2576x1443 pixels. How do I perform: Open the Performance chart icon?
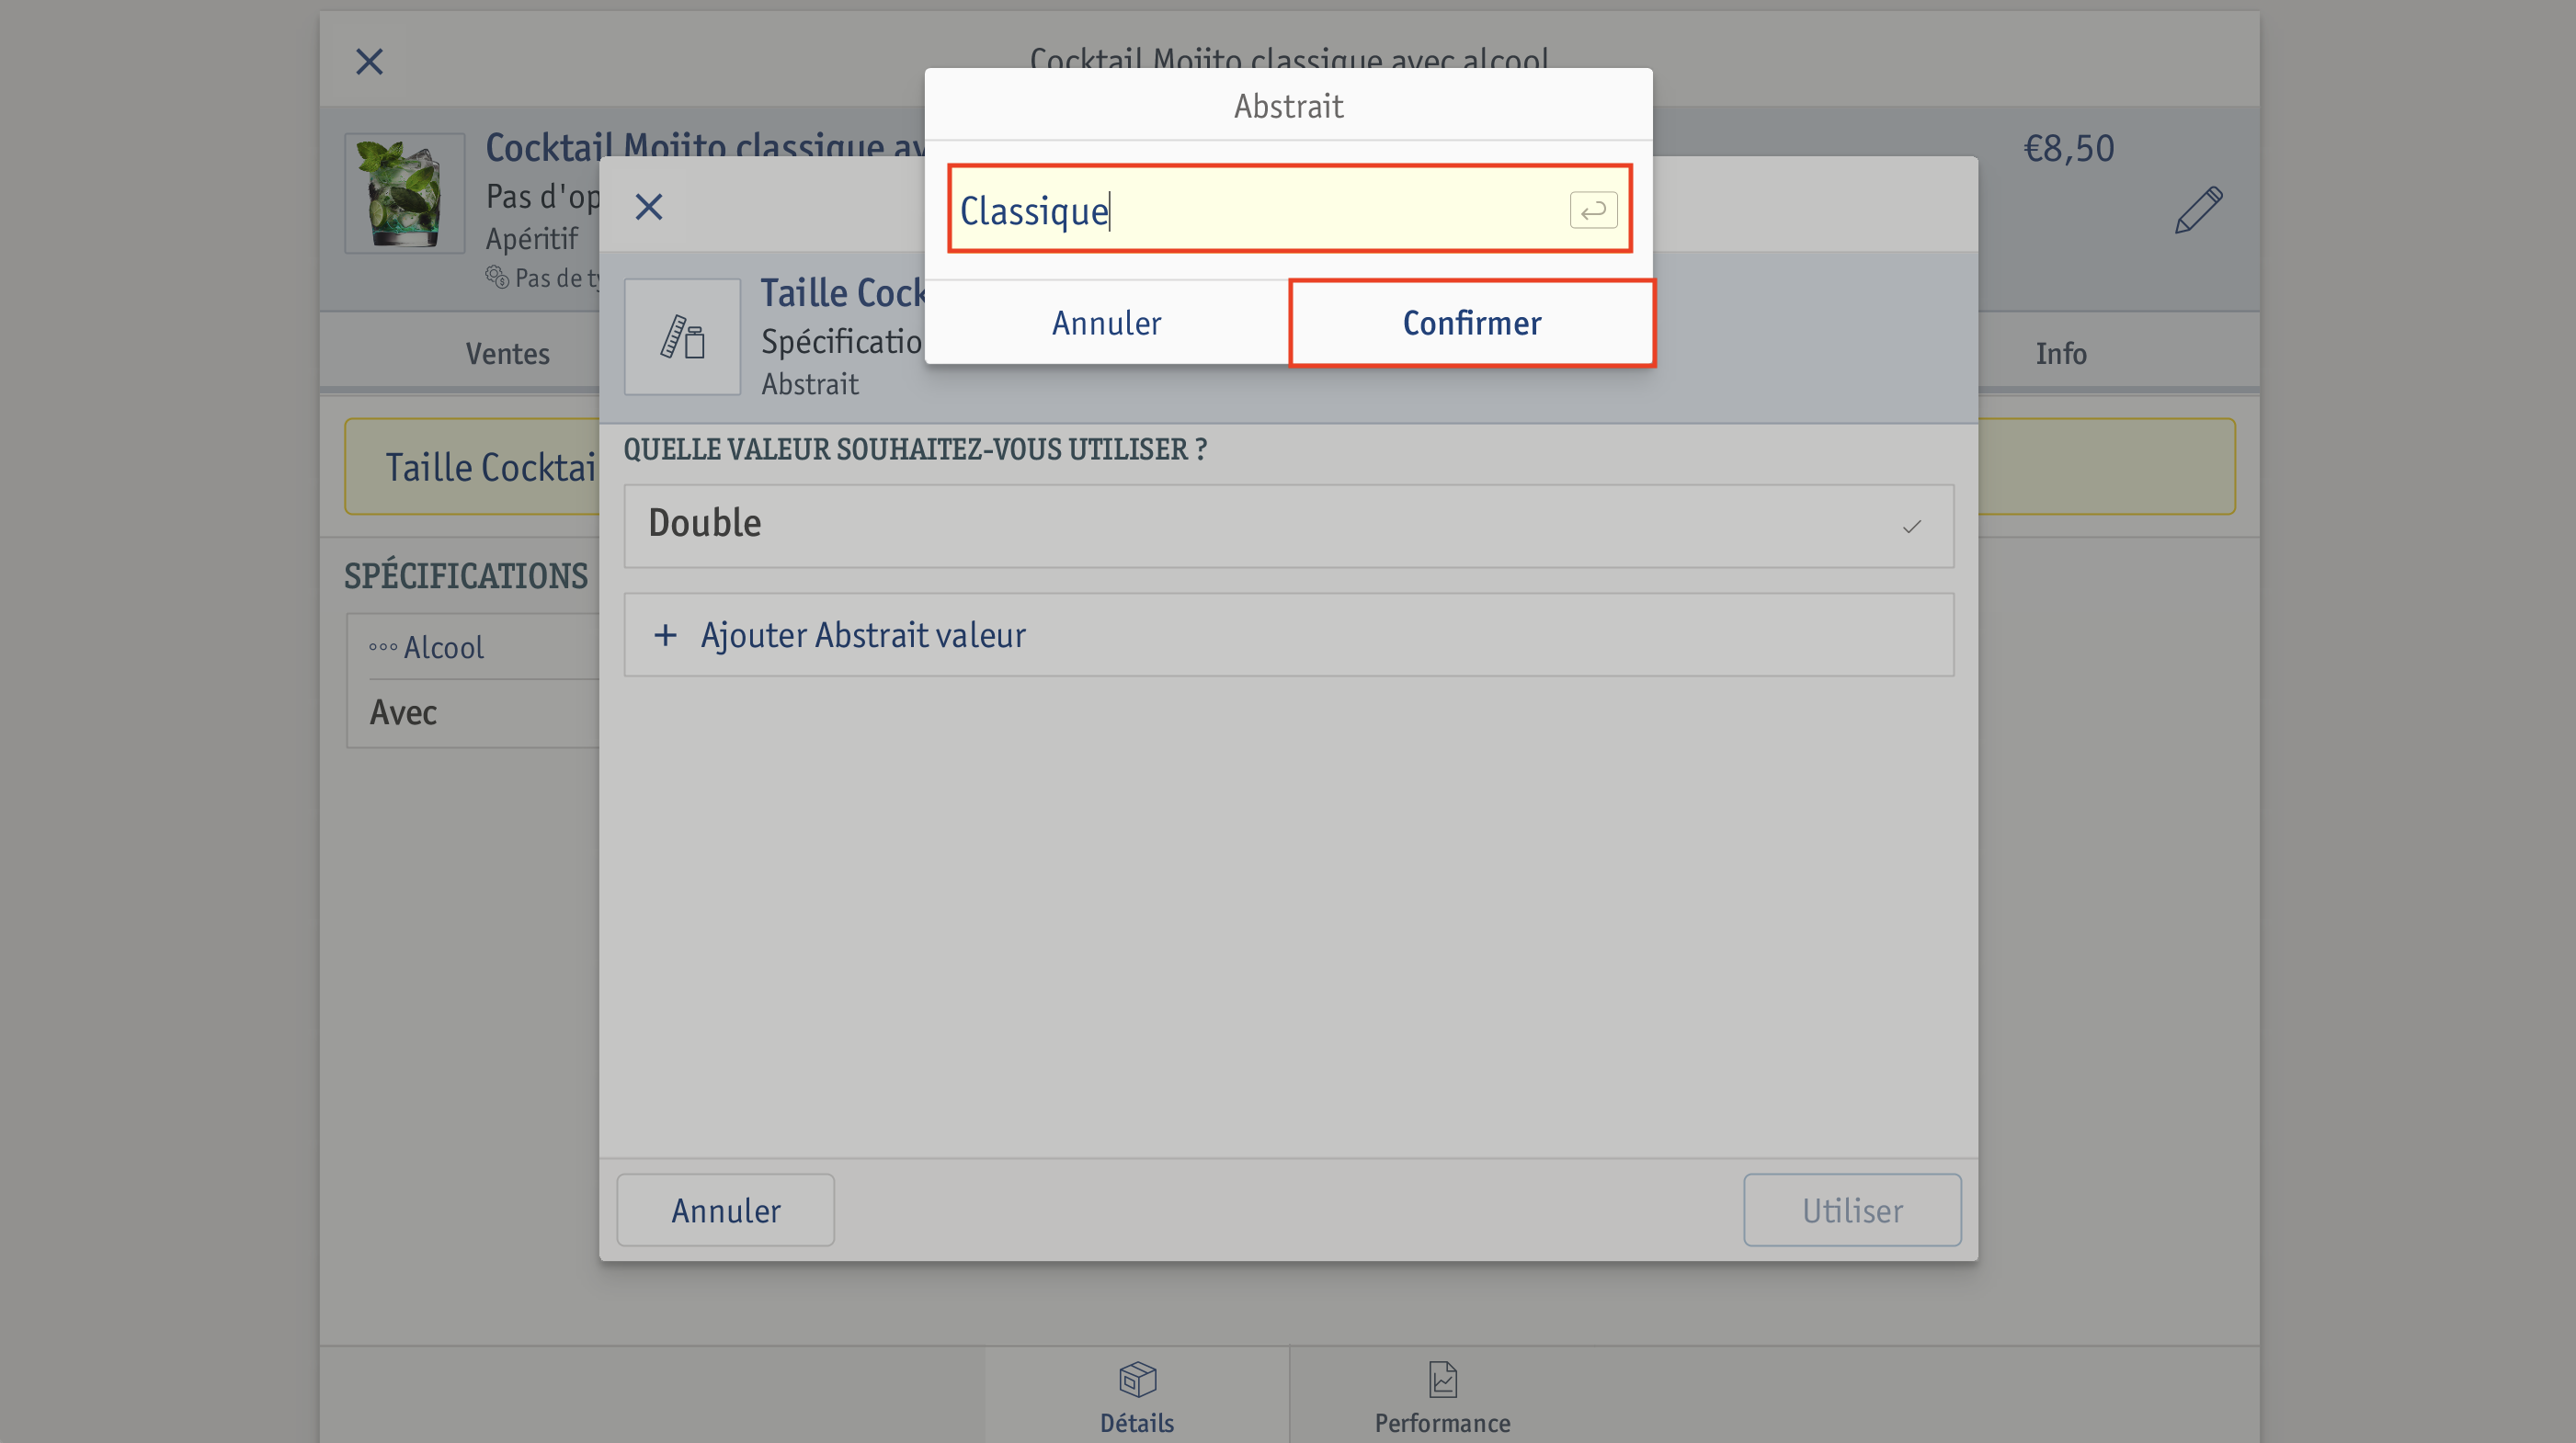pyautogui.click(x=1443, y=1379)
